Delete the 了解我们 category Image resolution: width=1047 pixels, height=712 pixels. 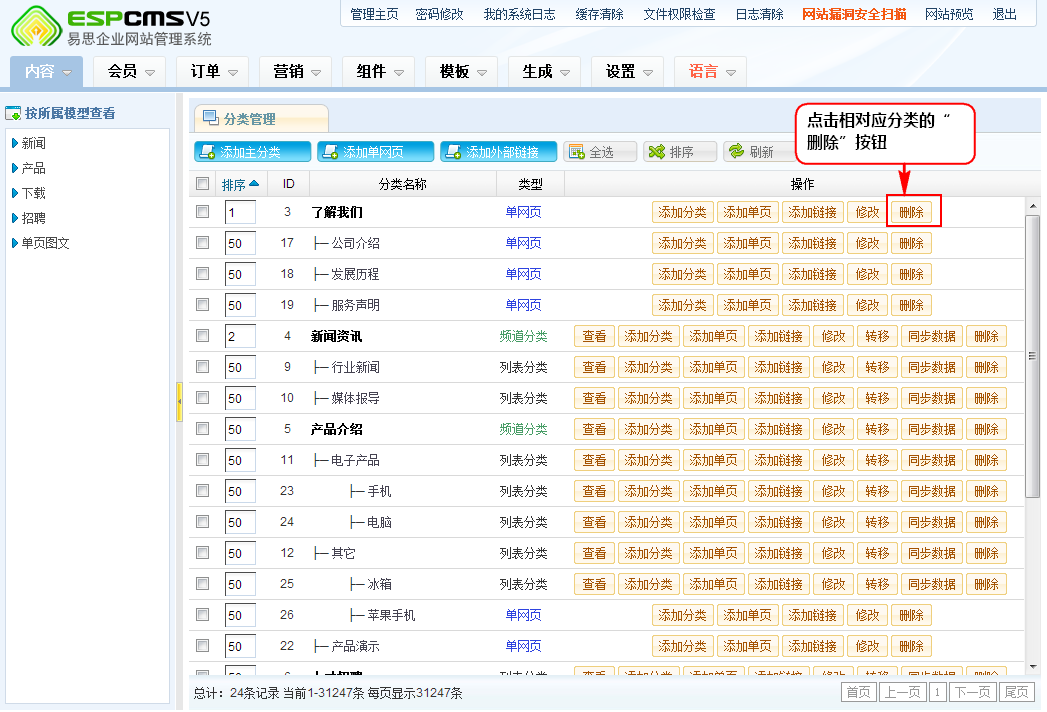pos(911,212)
